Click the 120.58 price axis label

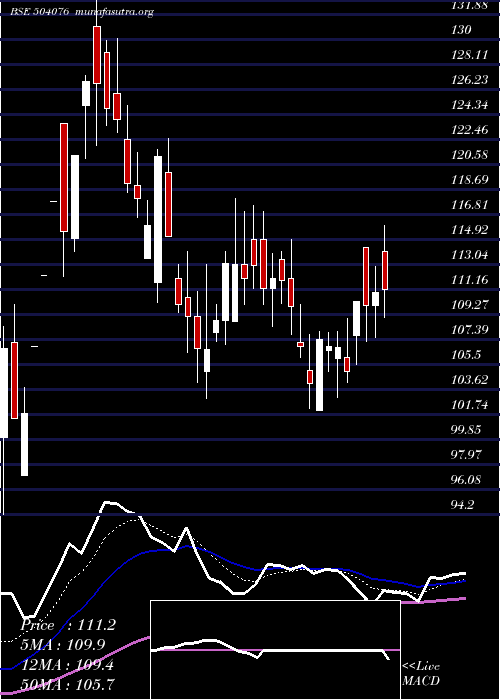point(468,155)
